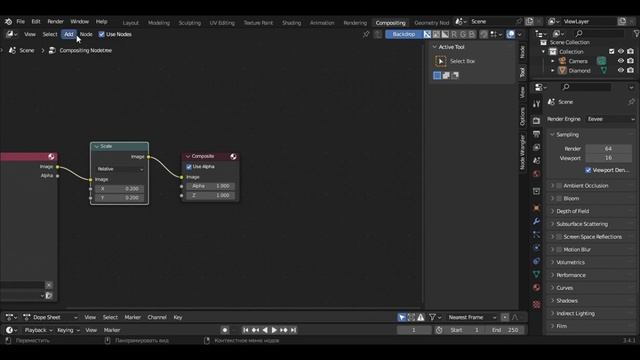Screen dimensions: 640x360
Task: Open the Texture properties tab icon
Action: tap(536, 304)
